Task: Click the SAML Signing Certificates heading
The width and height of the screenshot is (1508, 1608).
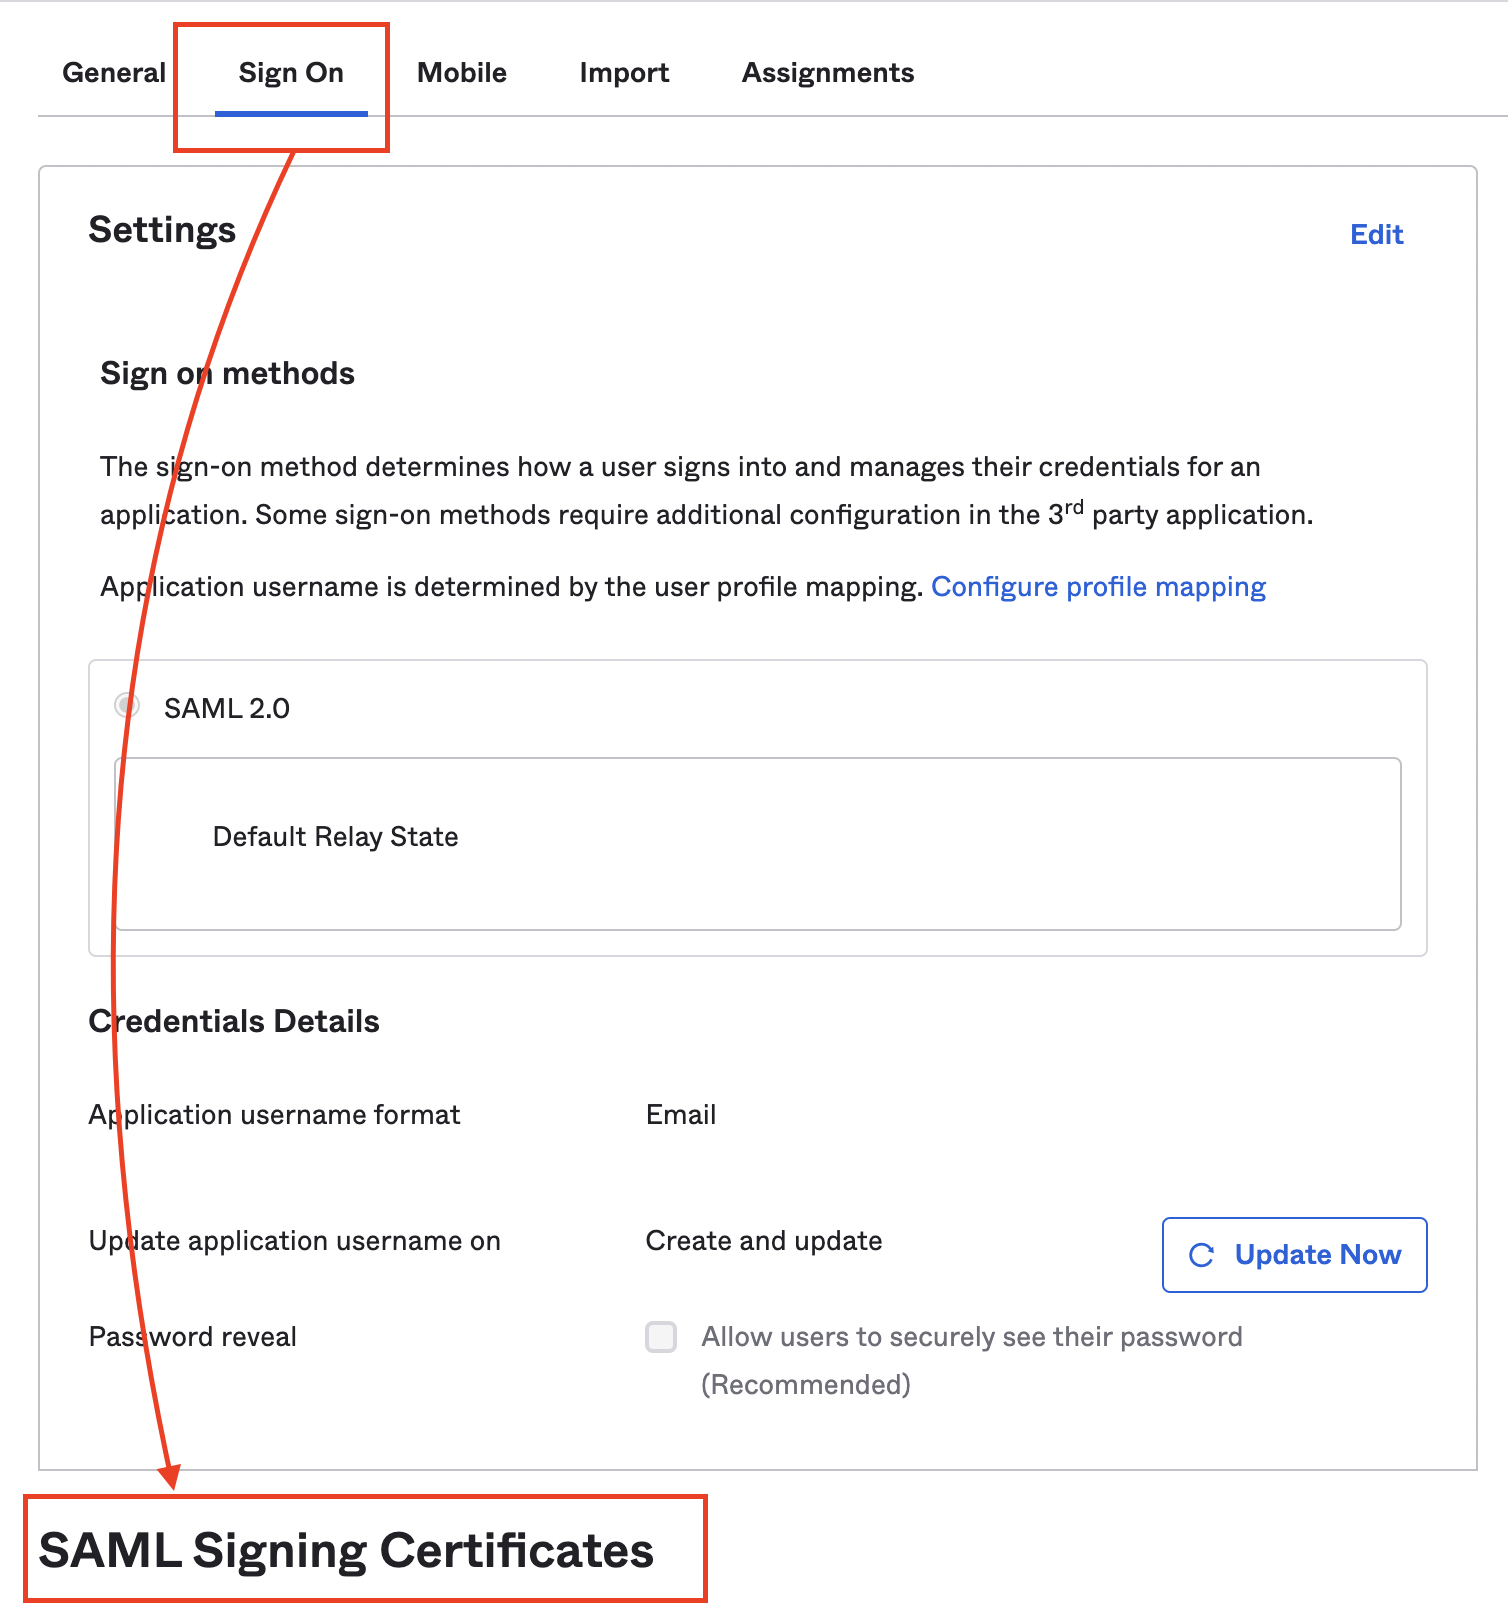Action: pos(346,1551)
